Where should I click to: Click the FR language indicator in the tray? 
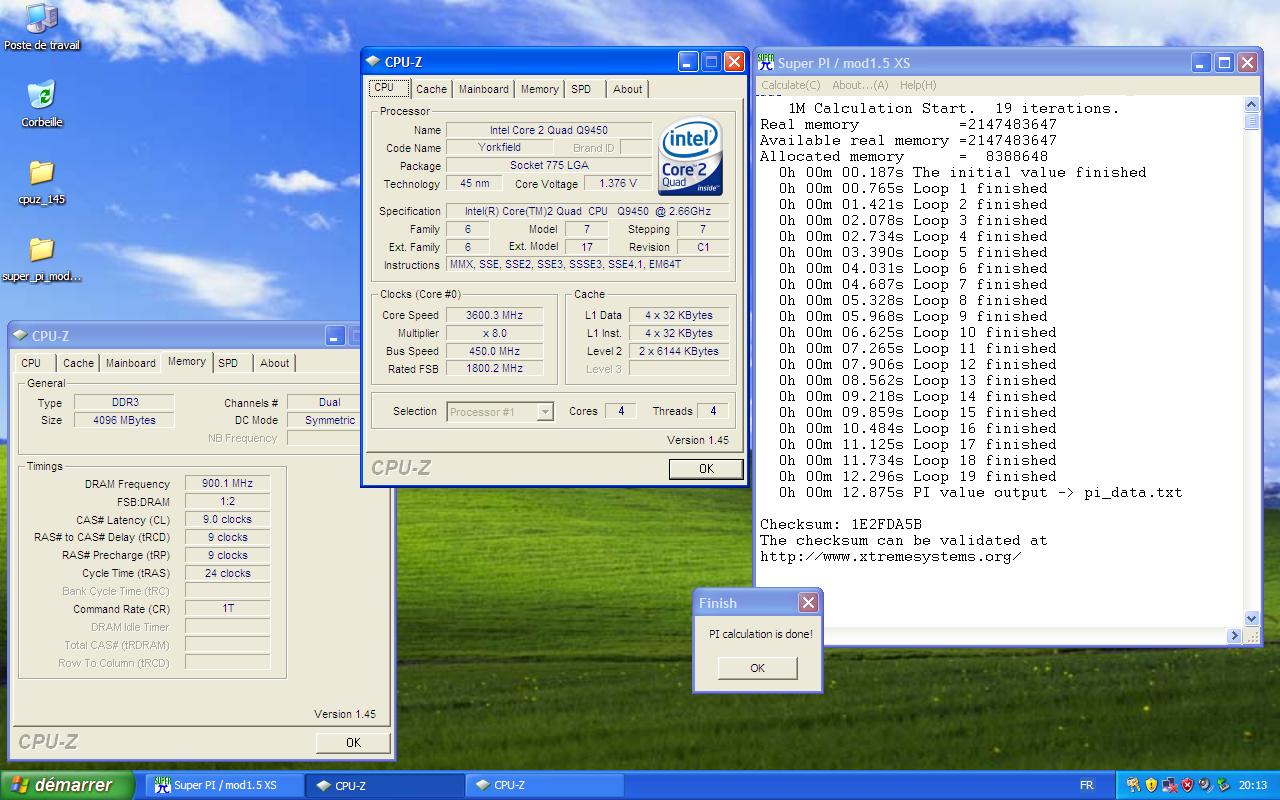(x=1086, y=785)
